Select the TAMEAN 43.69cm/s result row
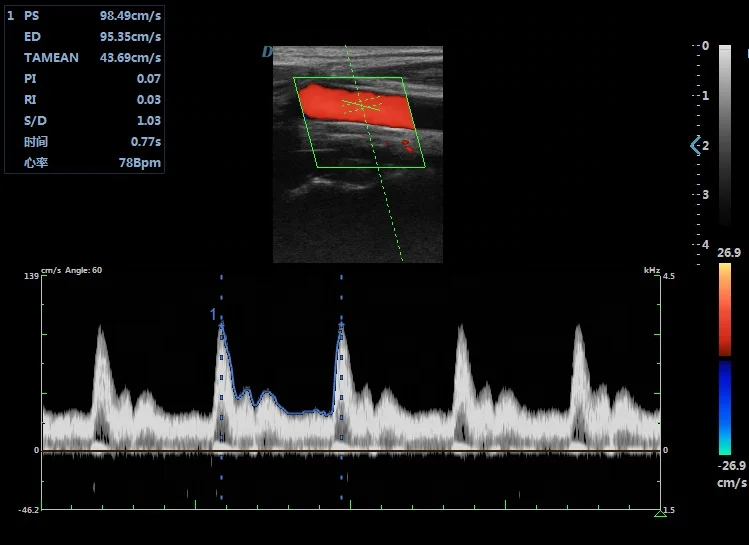The height and width of the screenshot is (545, 749). pyautogui.click(x=85, y=58)
